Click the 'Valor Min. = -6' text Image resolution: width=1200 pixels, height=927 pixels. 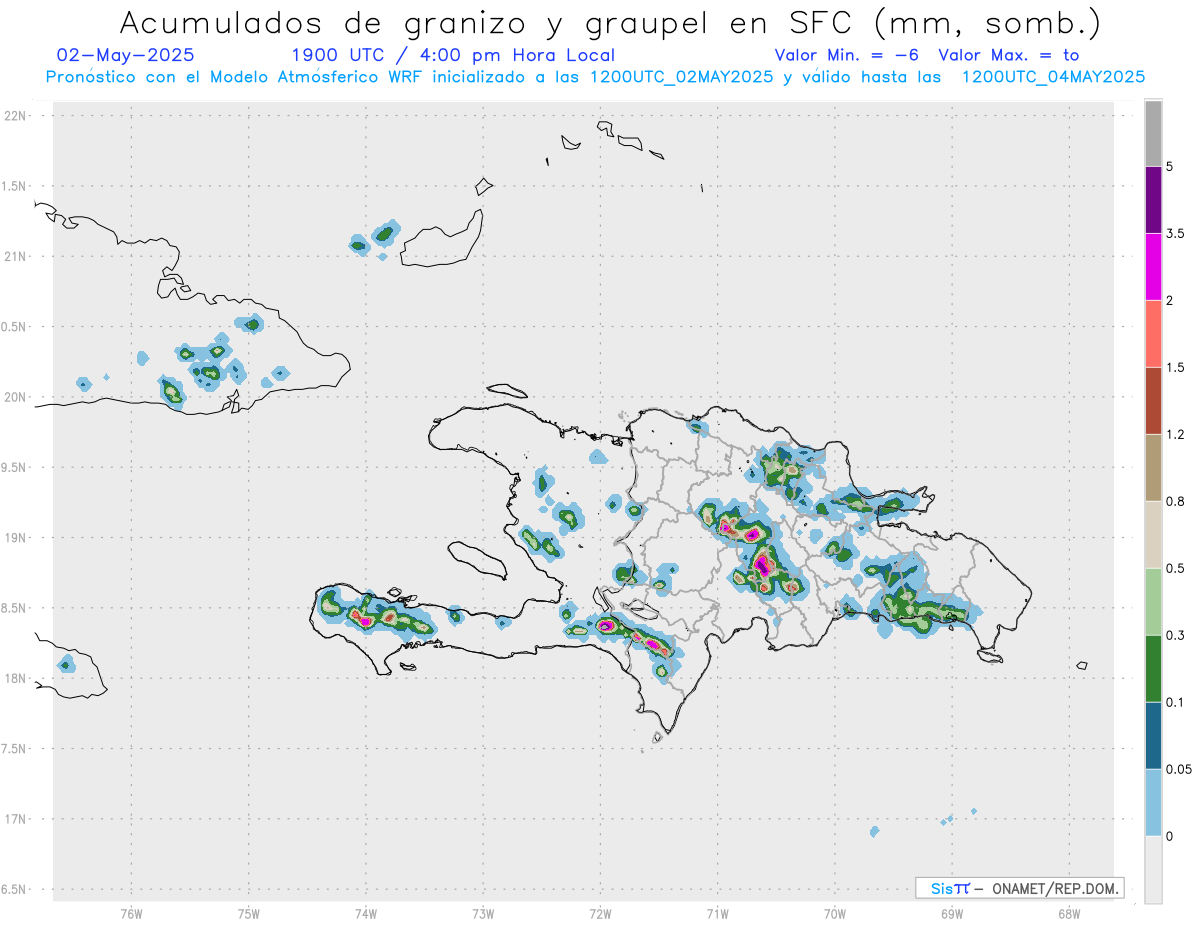[x=847, y=55]
